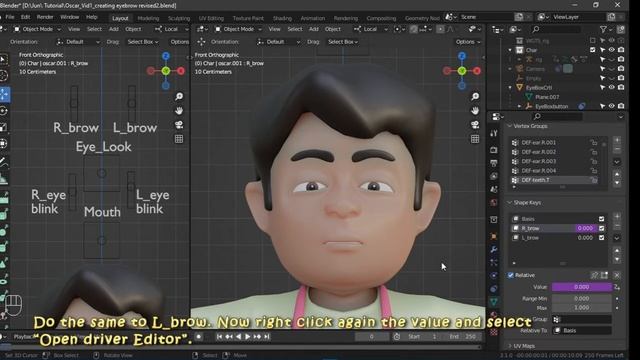Image resolution: width=640 pixels, height=360 pixels.
Task: Click the R_brow purple value field in list
Action: 585,228
